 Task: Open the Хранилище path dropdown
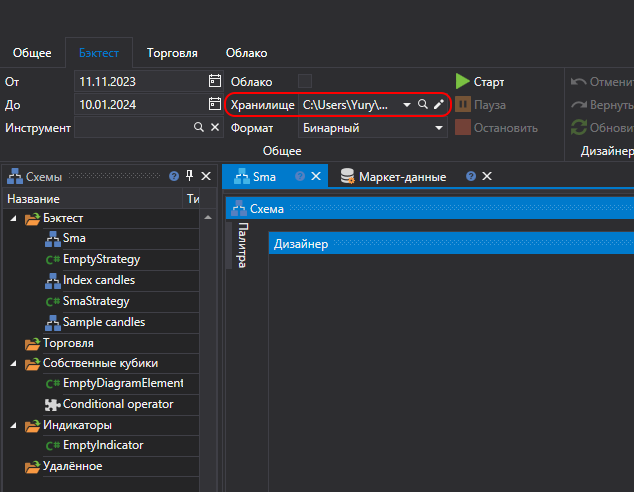point(407,105)
